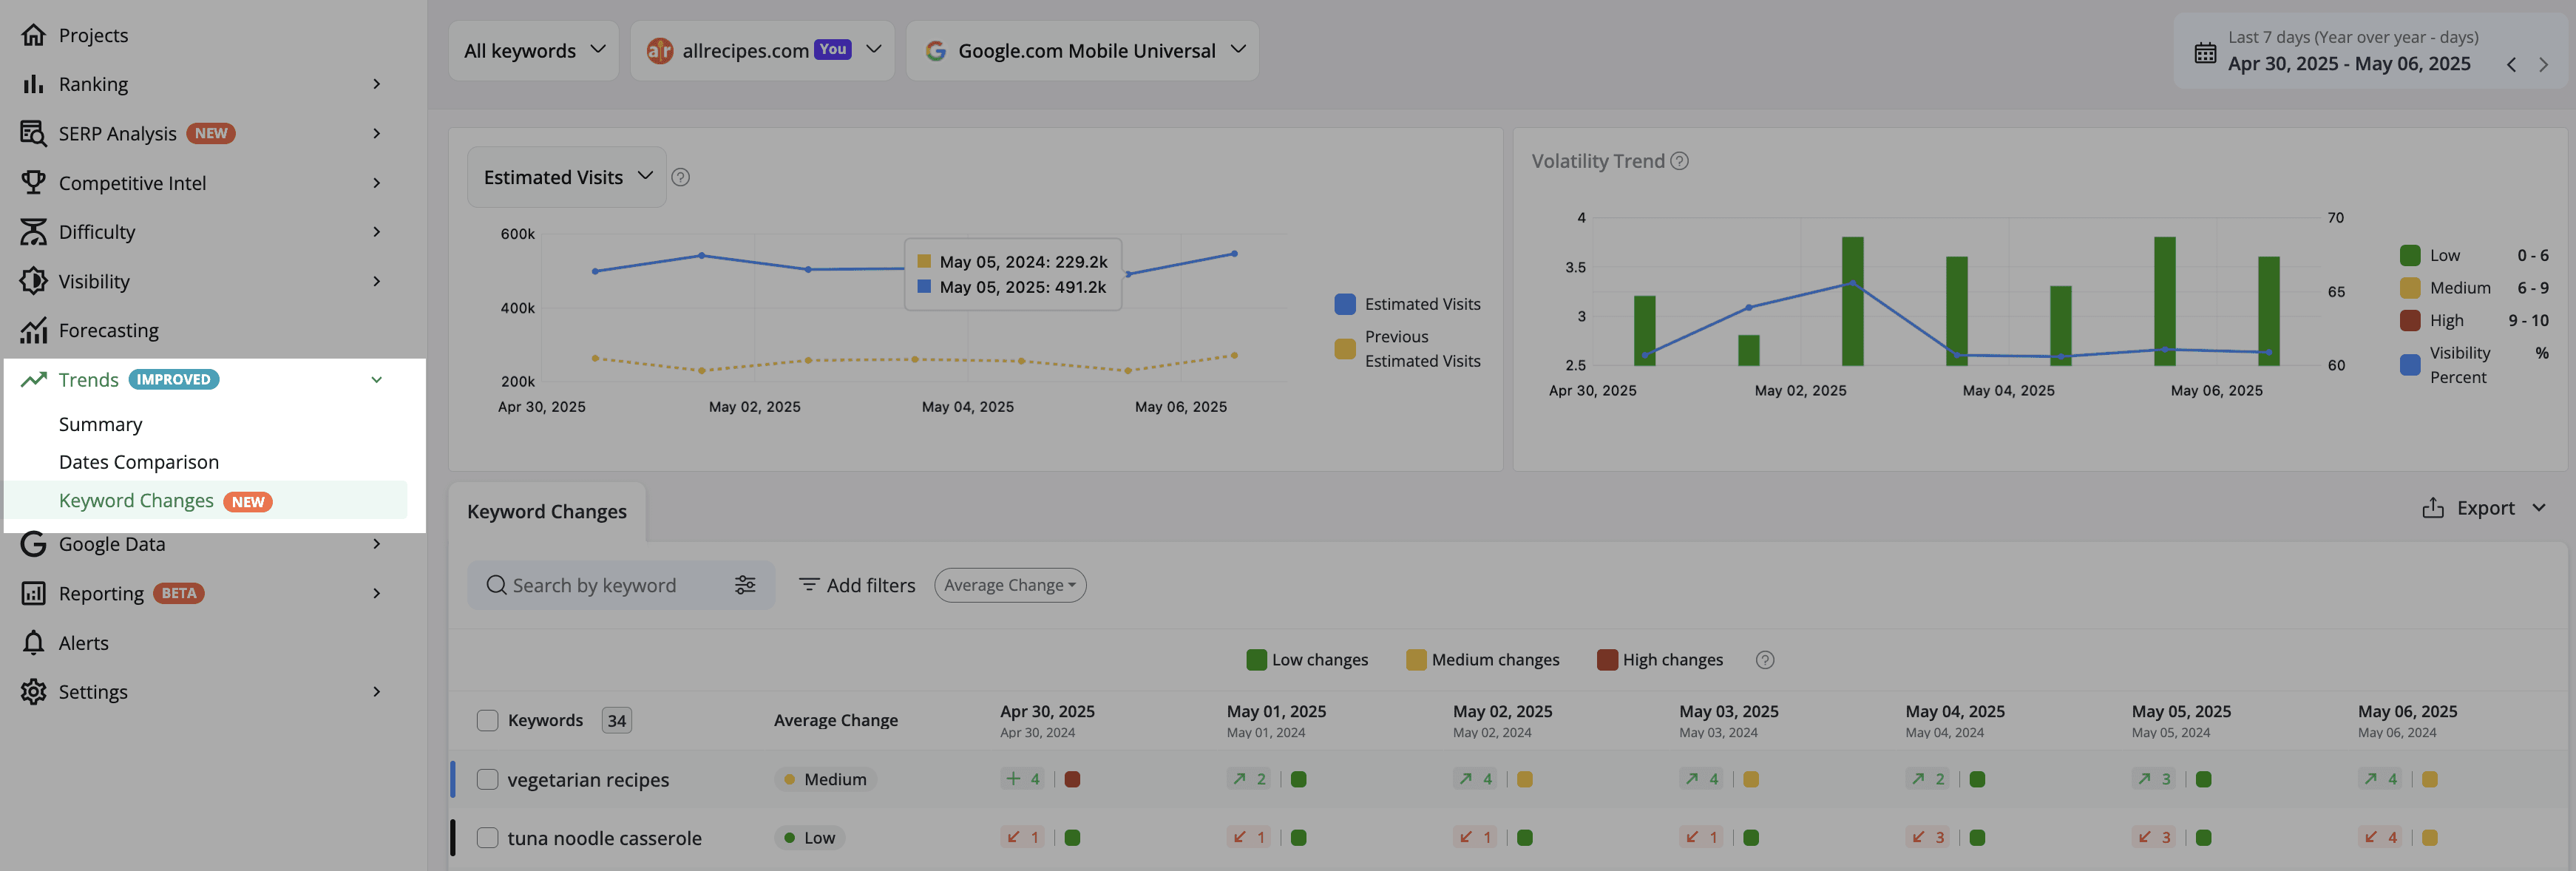Select the Keyword Changes tab
This screenshot has height=871, width=2576.
click(547, 511)
